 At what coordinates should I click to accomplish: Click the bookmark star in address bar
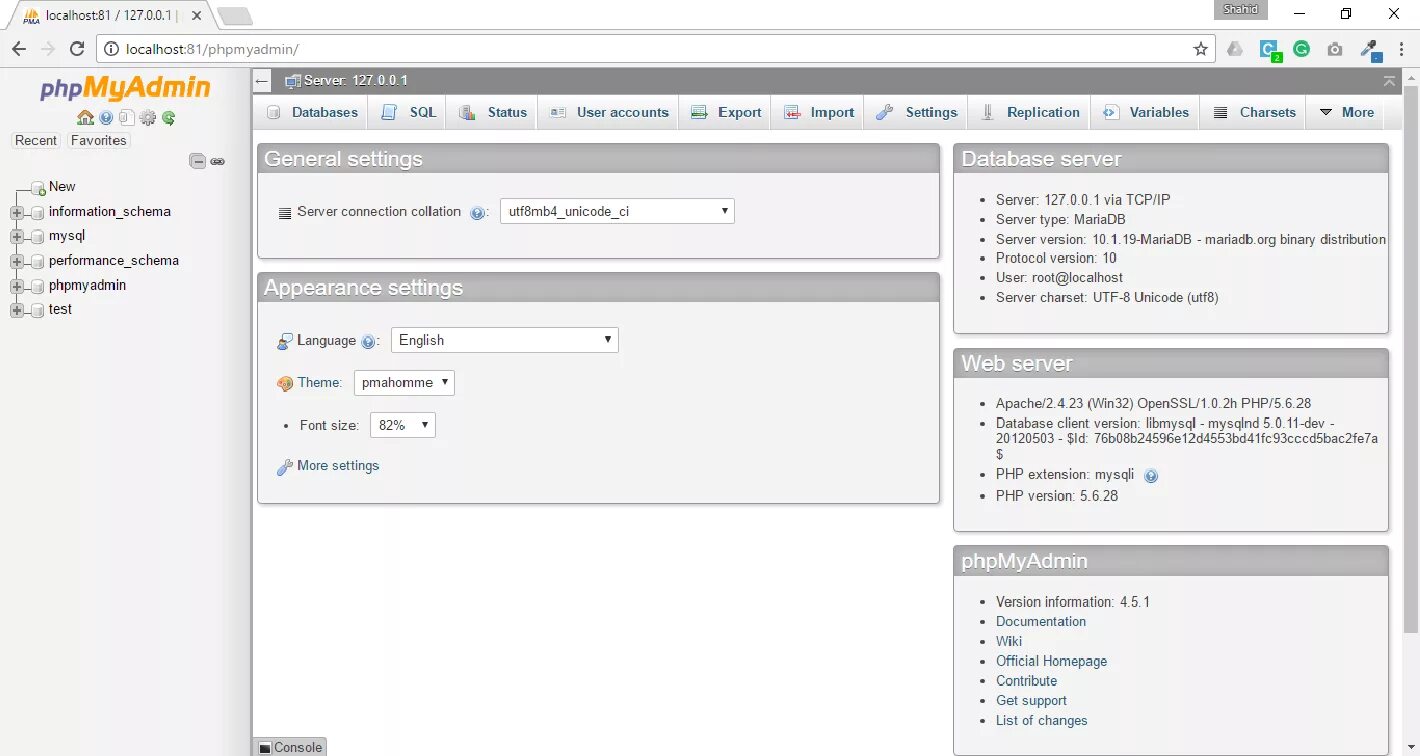coord(1201,49)
